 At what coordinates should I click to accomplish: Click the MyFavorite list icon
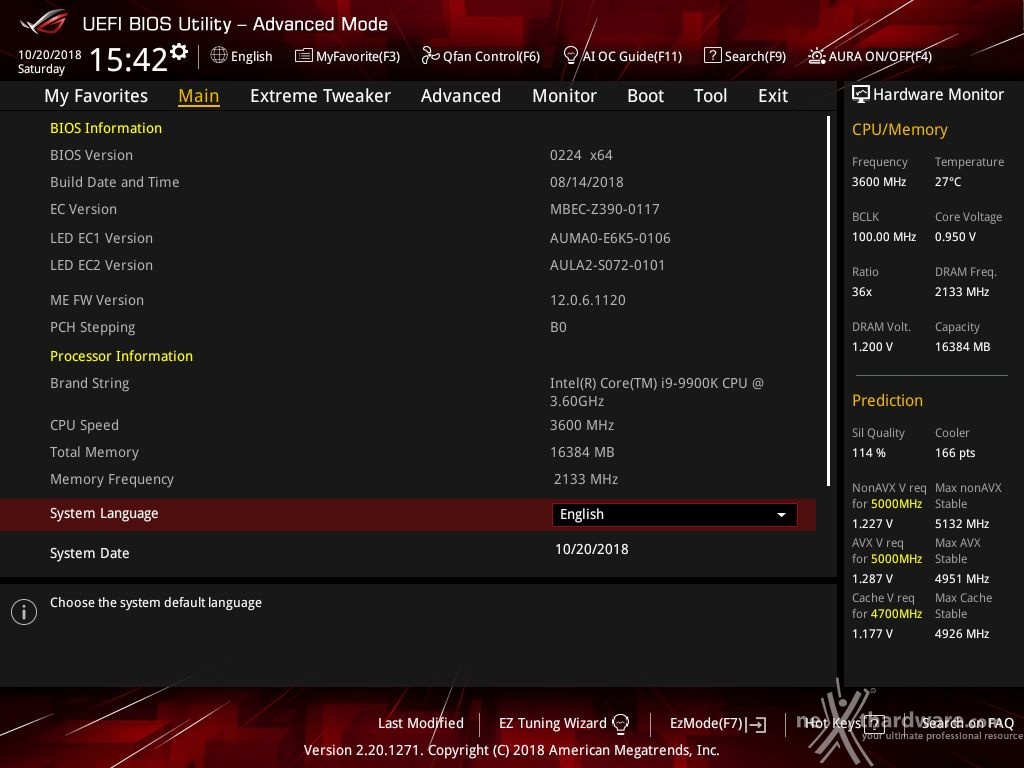[x=304, y=56]
